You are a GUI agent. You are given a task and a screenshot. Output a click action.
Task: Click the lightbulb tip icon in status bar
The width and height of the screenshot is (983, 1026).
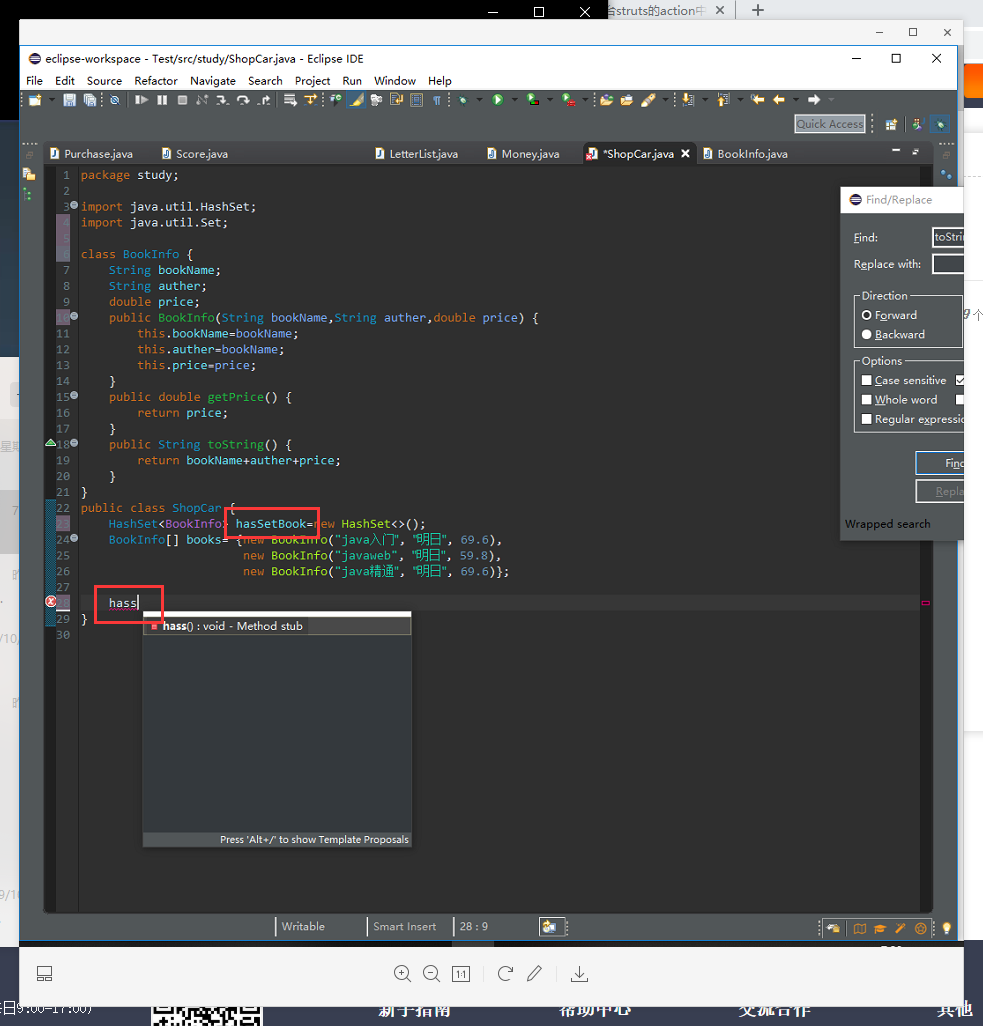click(946, 928)
